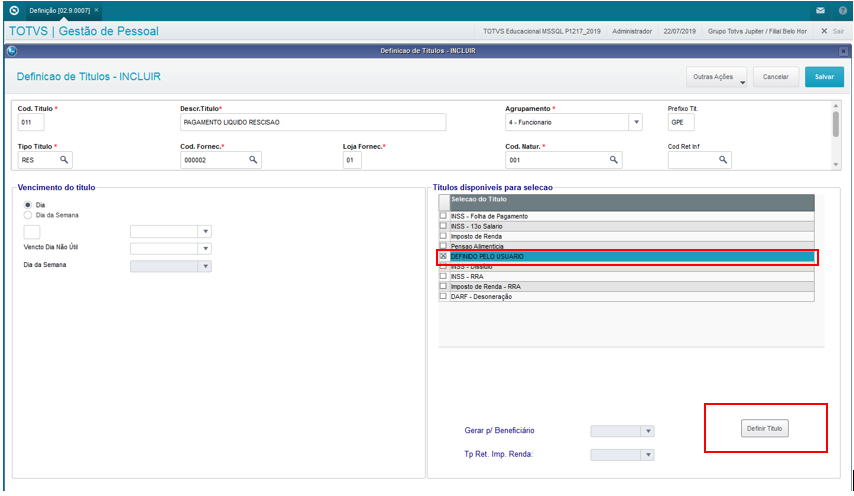Focus the Descr.Titulo field

[x=313, y=122]
